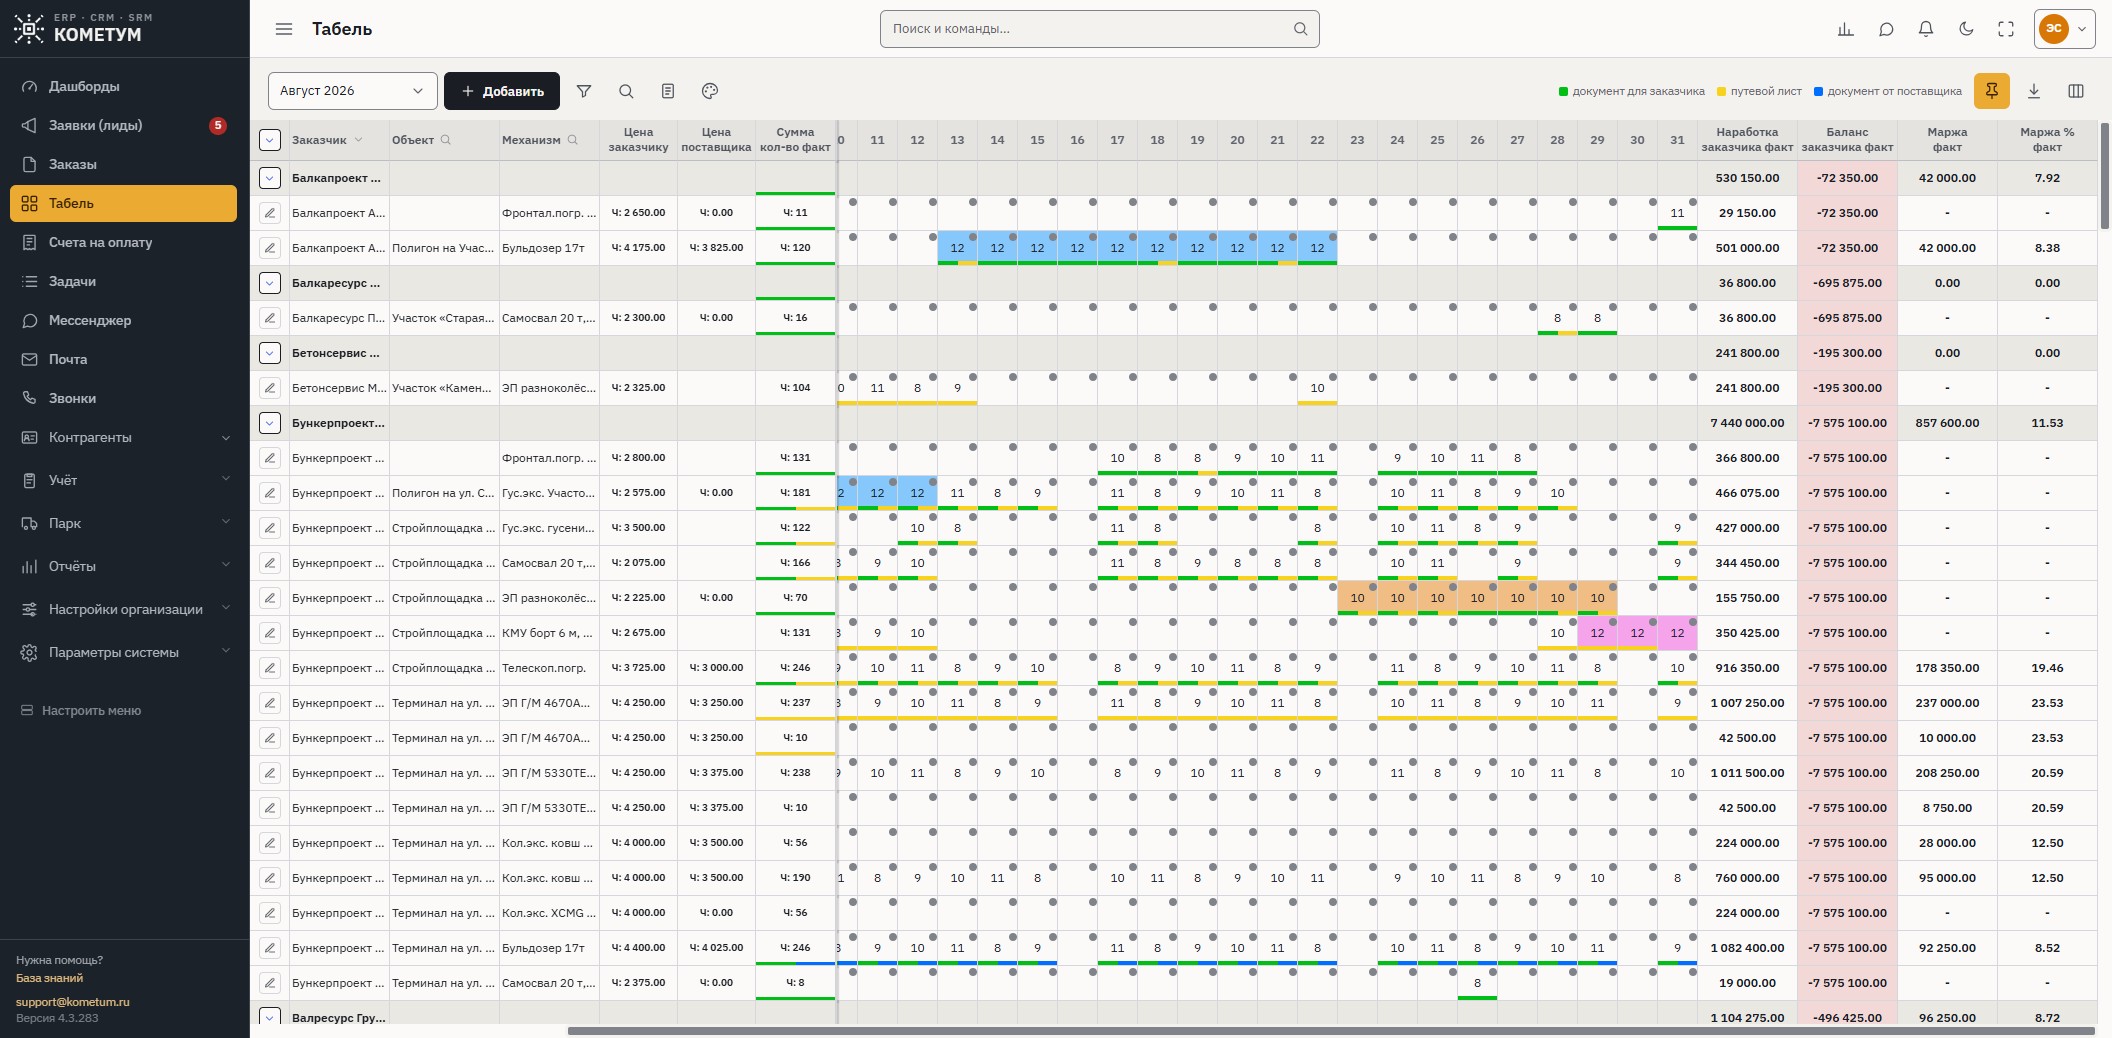Open Дашборды in sidebar

point(123,86)
